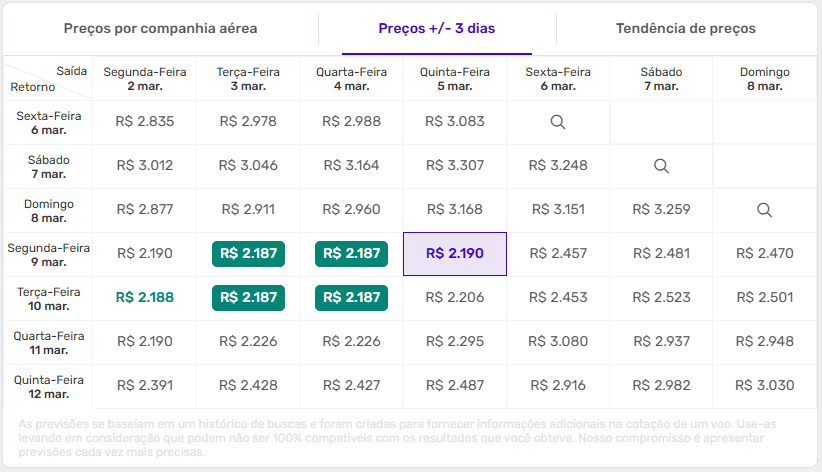The width and height of the screenshot is (822, 472).
Task: Select the R$ 3.259 fare
Action: (661, 210)
